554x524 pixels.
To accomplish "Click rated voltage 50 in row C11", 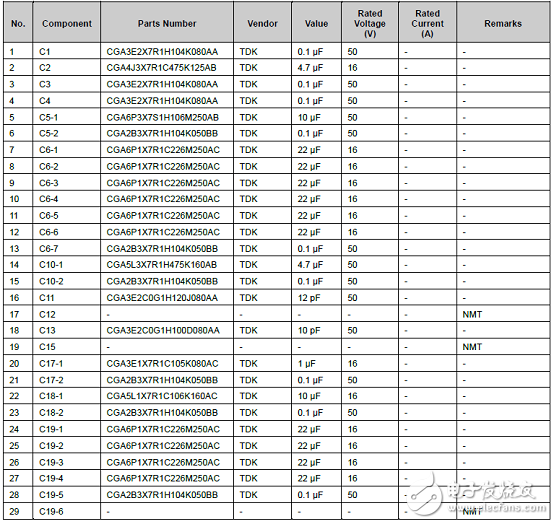I will pos(352,298).
